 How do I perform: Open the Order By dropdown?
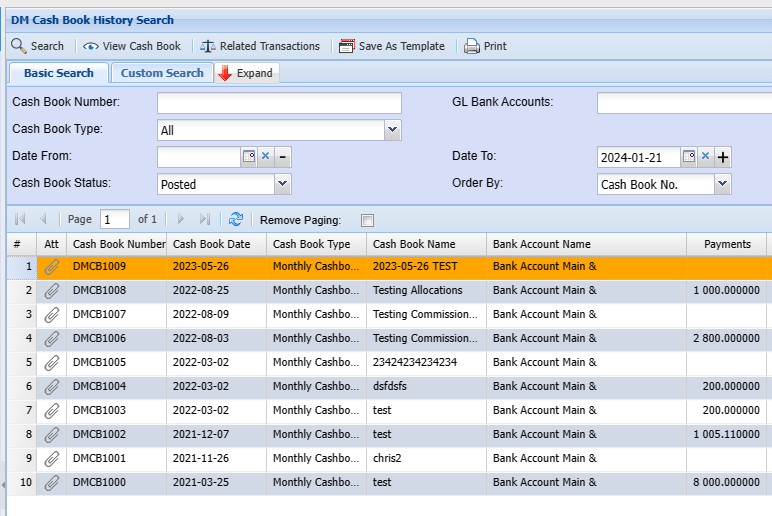(x=722, y=184)
